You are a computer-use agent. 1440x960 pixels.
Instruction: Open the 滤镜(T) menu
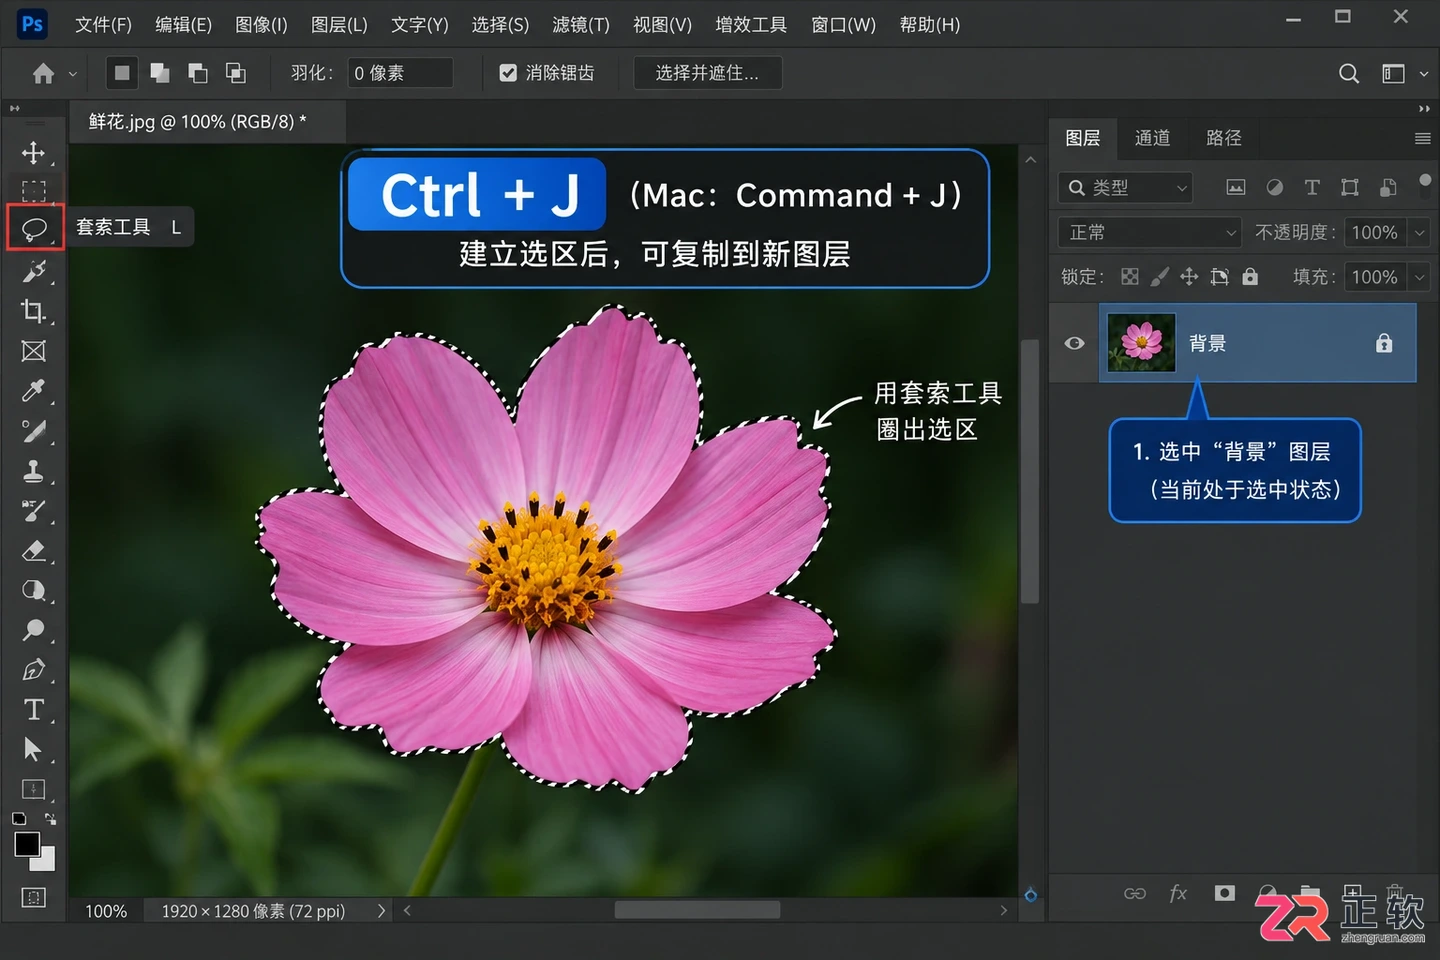click(x=580, y=24)
